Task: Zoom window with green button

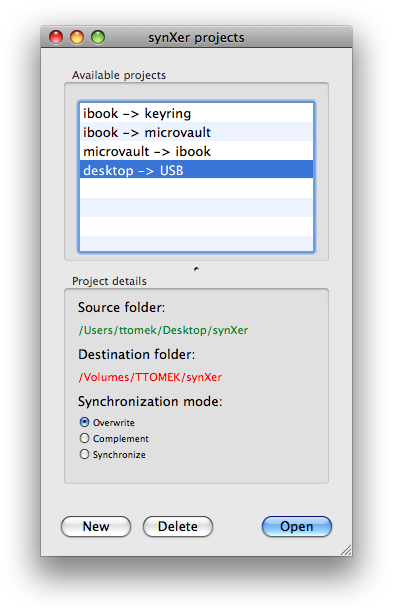Action: 98,37
